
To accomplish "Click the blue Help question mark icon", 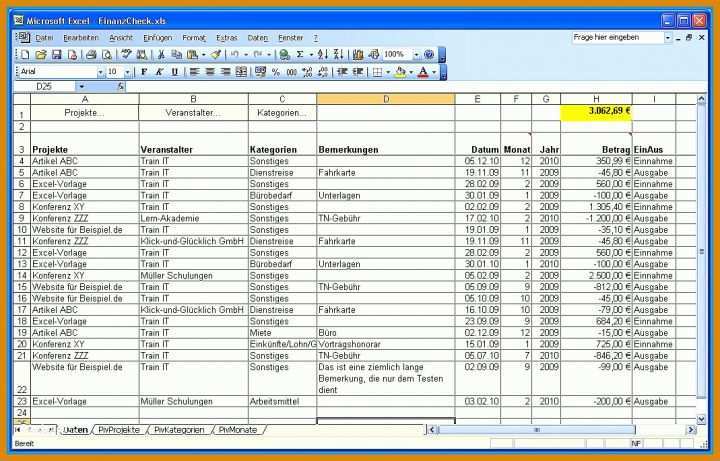I will pyautogui.click(x=429, y=55).
